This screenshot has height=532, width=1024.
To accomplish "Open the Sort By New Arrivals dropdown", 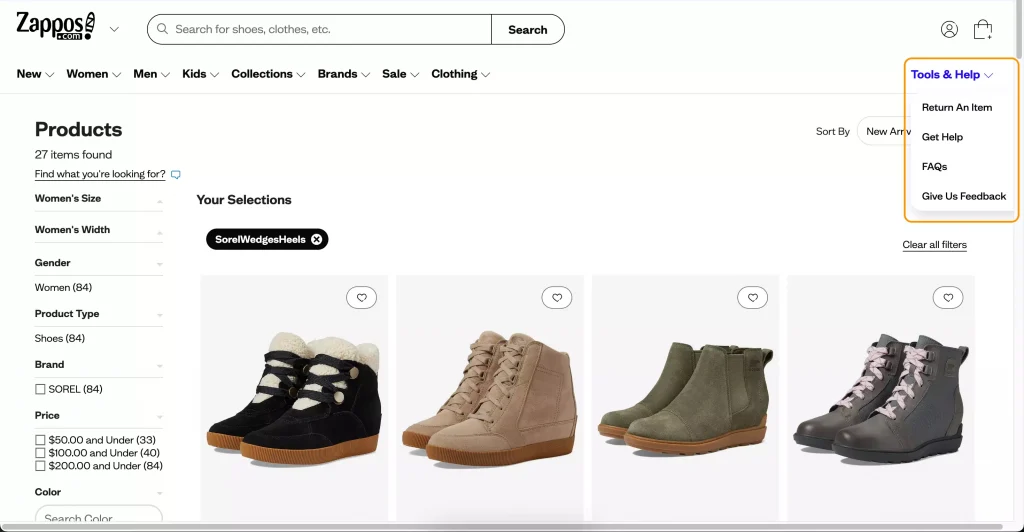I will click(884, 131).
